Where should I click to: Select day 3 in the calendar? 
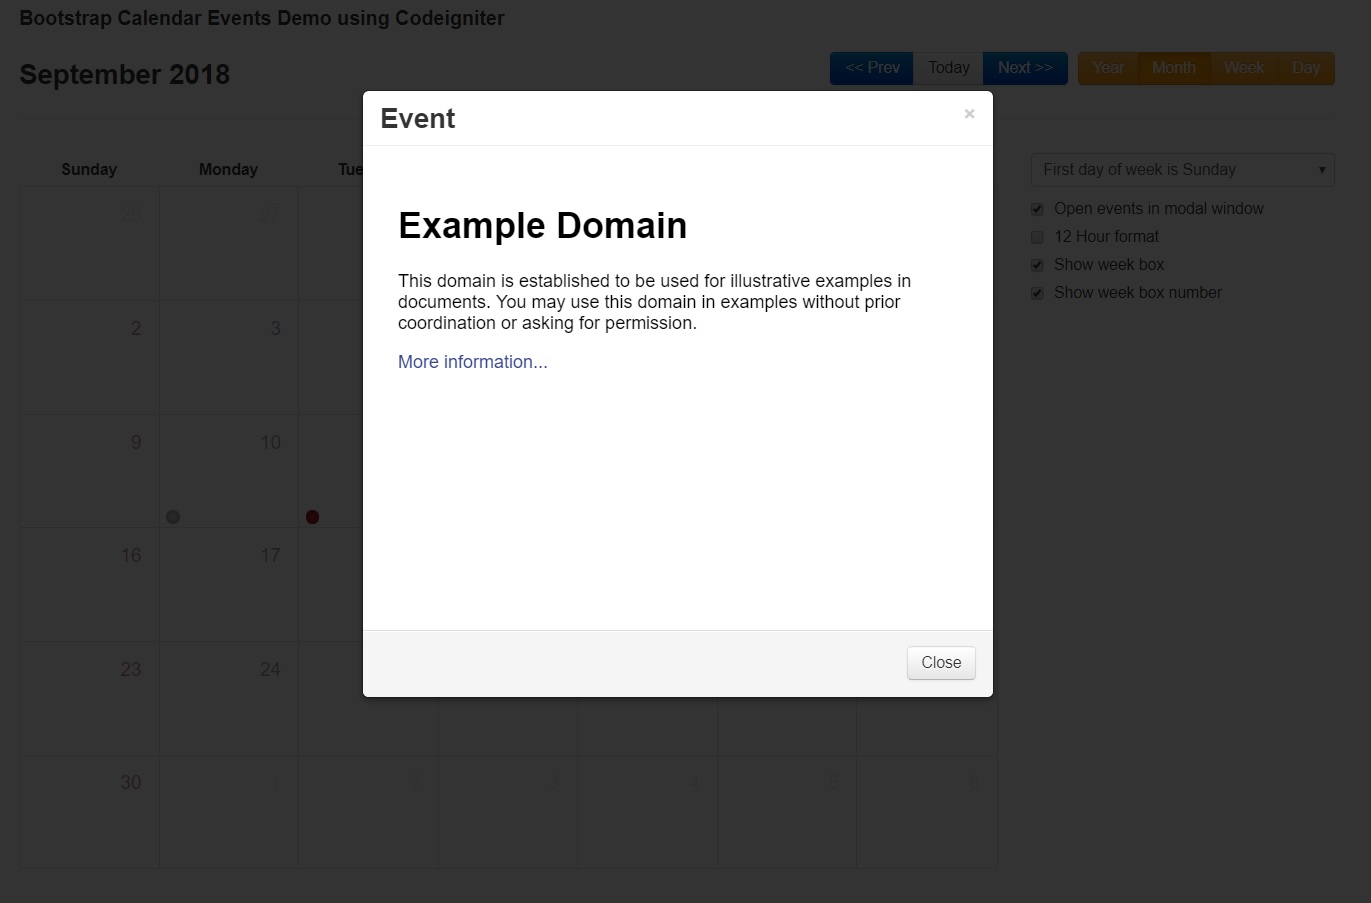click(275, 329)
